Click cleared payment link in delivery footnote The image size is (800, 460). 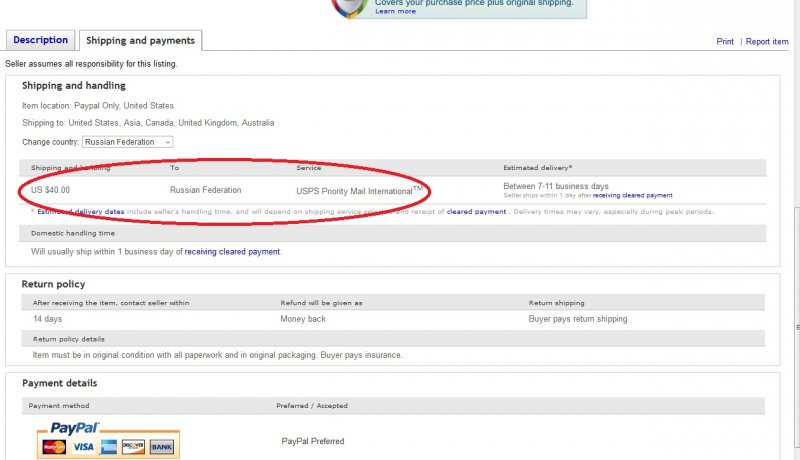click(x=477, y=212)
